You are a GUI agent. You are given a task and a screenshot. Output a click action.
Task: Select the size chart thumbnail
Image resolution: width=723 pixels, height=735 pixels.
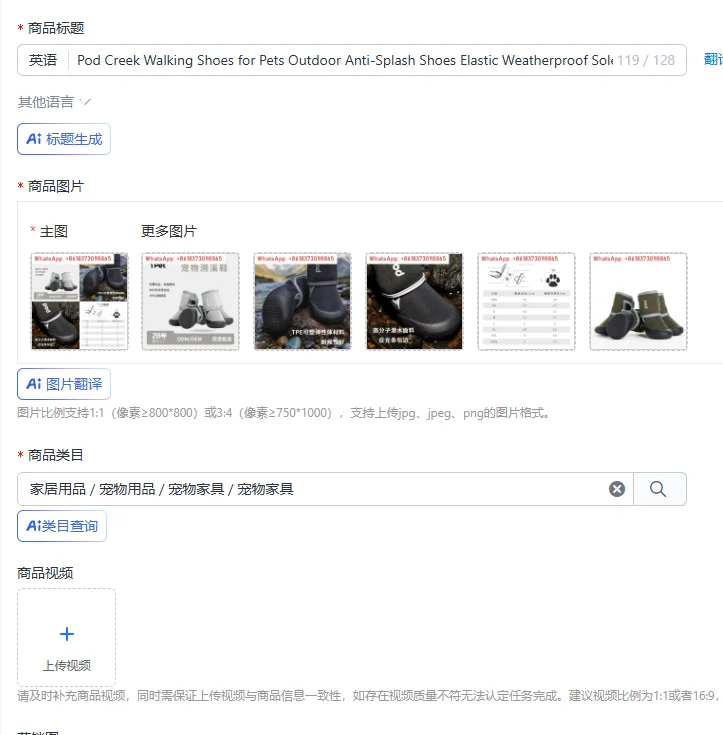point(526,301)
